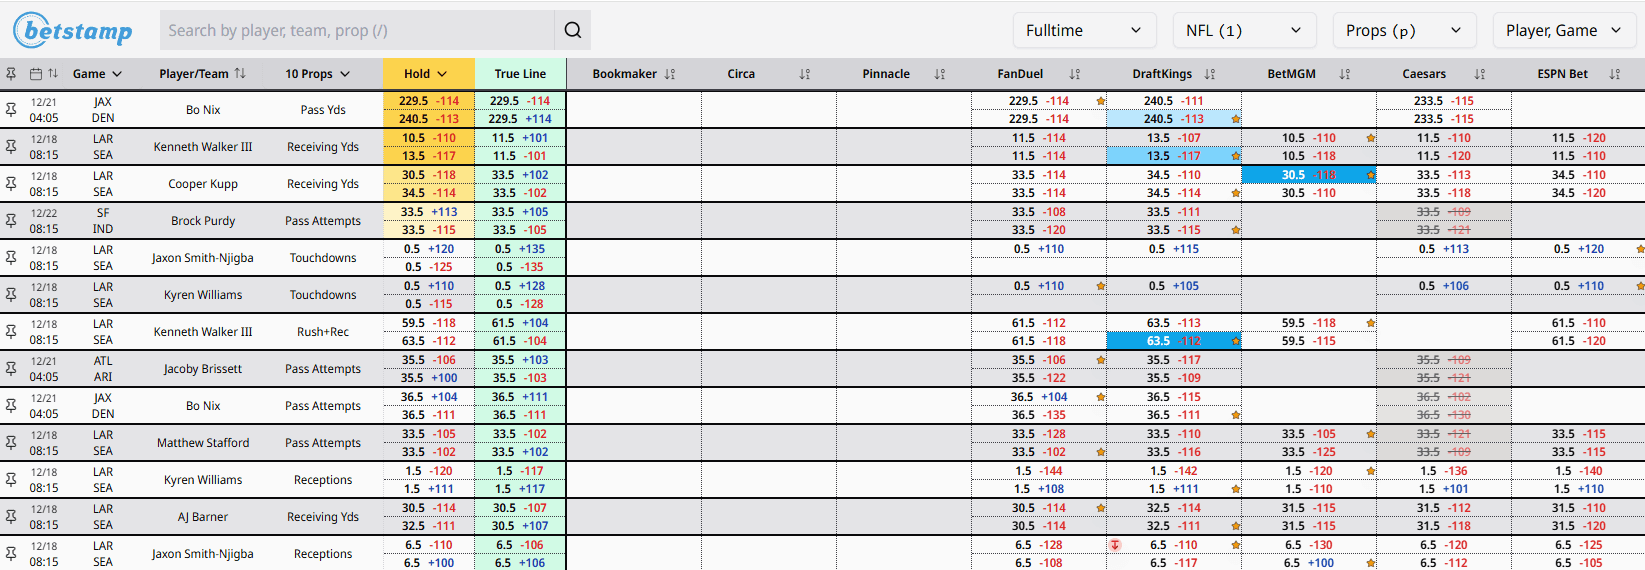Pin the Bo Nix Pass Yds row
This screenshot has width=1645, height=570.
click(11, 110)
